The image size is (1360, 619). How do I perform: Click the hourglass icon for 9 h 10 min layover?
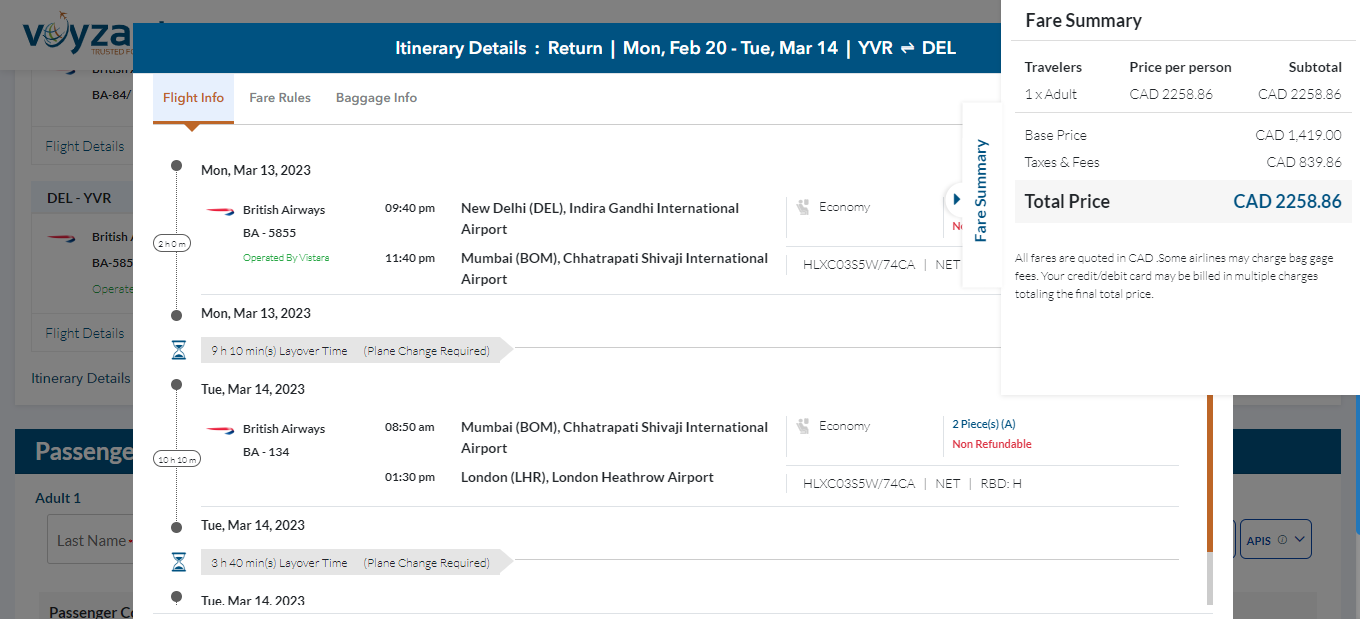click(x=178, y=350)
